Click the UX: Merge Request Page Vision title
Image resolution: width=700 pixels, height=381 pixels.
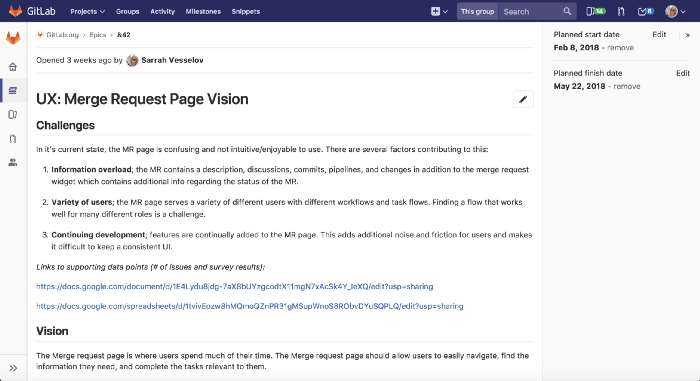coord(142,99)
